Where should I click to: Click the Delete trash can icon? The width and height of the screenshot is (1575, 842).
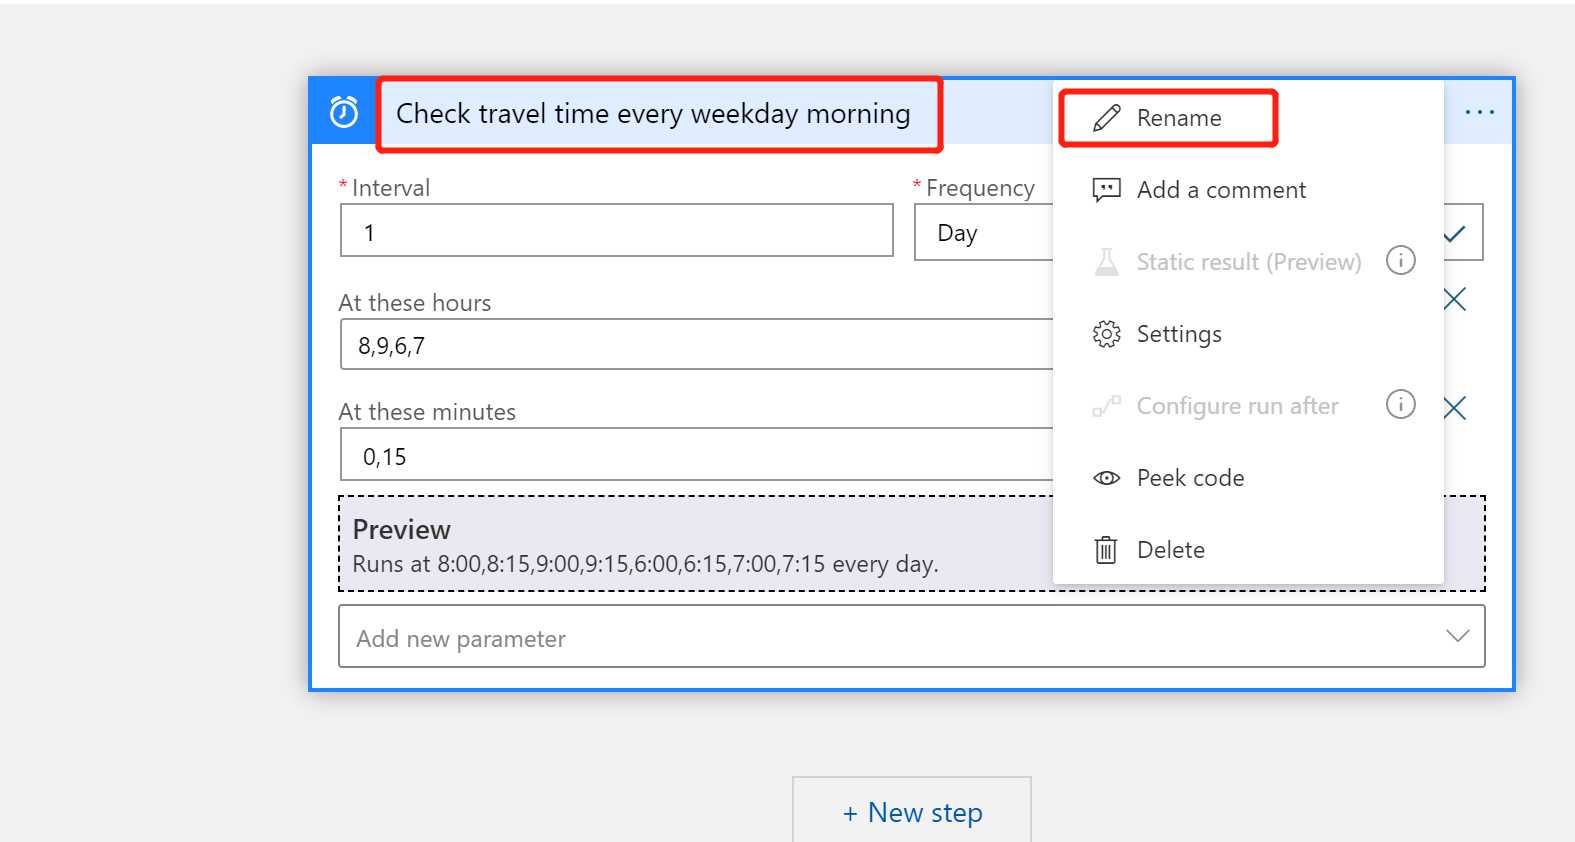(1106, 550)
